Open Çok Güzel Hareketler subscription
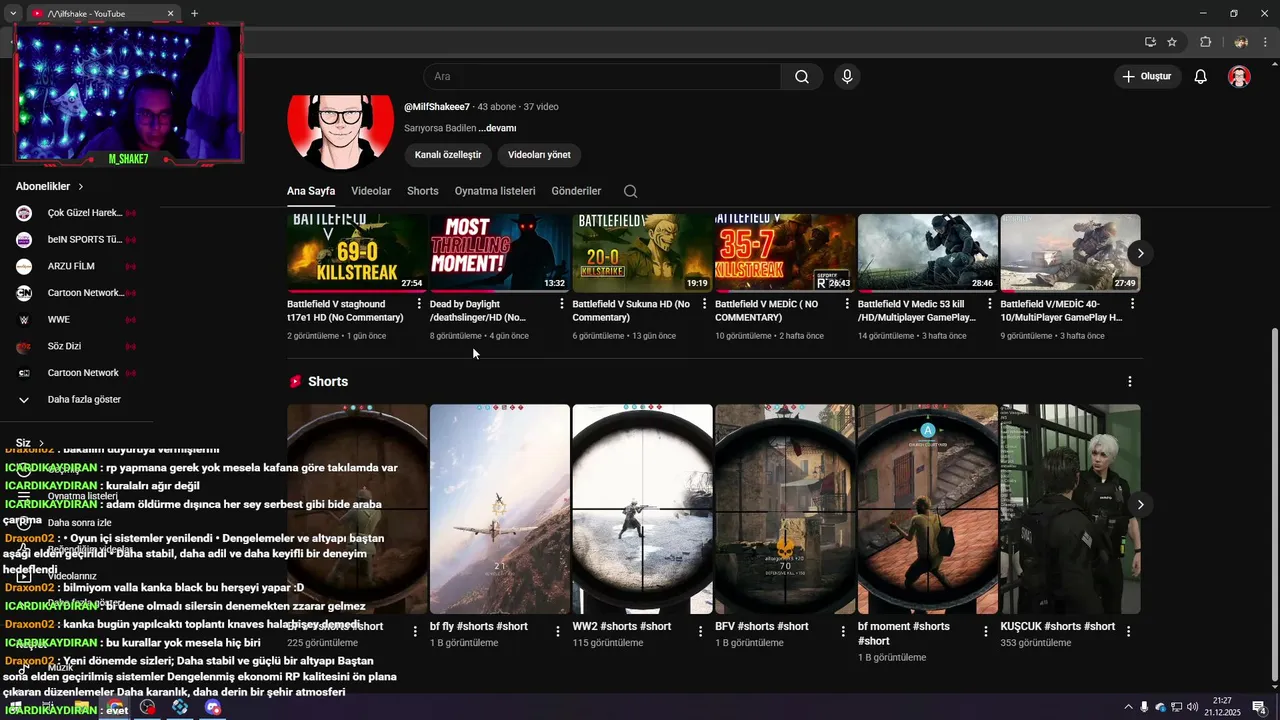Screen dimensions: 1280x720 pyautogui.click(x=76, y=213)
